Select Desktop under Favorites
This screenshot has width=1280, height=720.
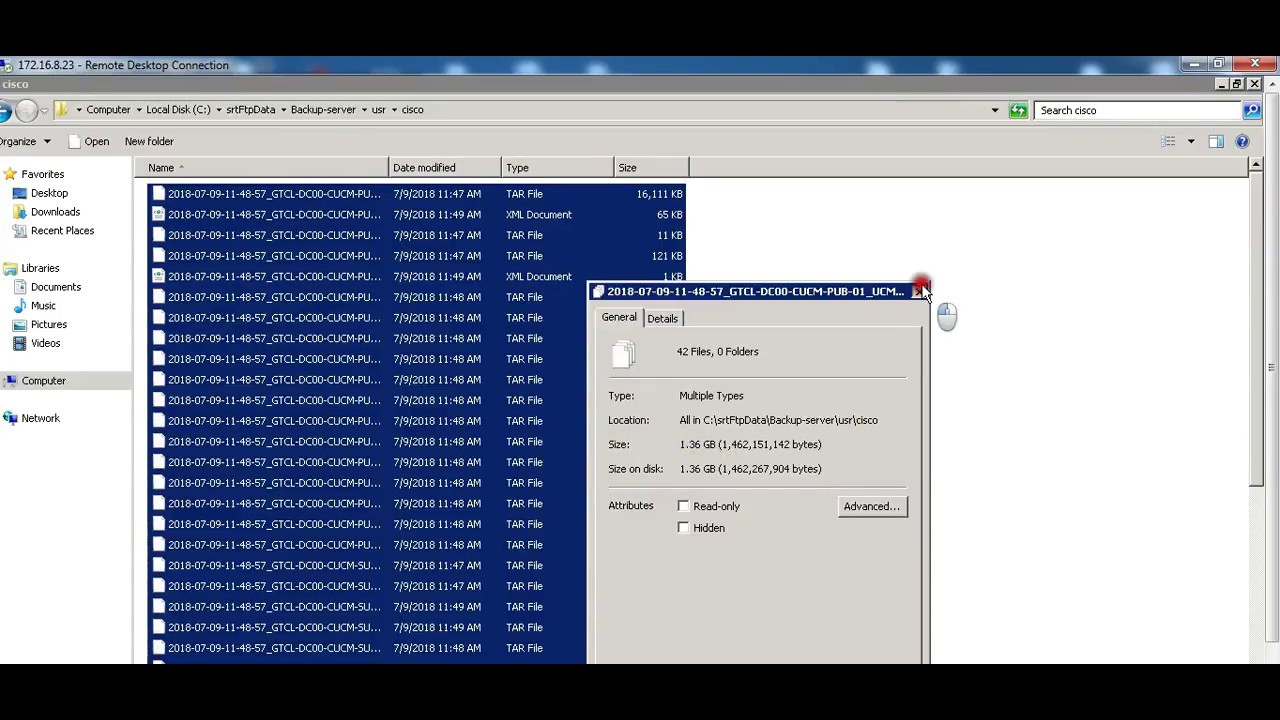tap(49, 193)
